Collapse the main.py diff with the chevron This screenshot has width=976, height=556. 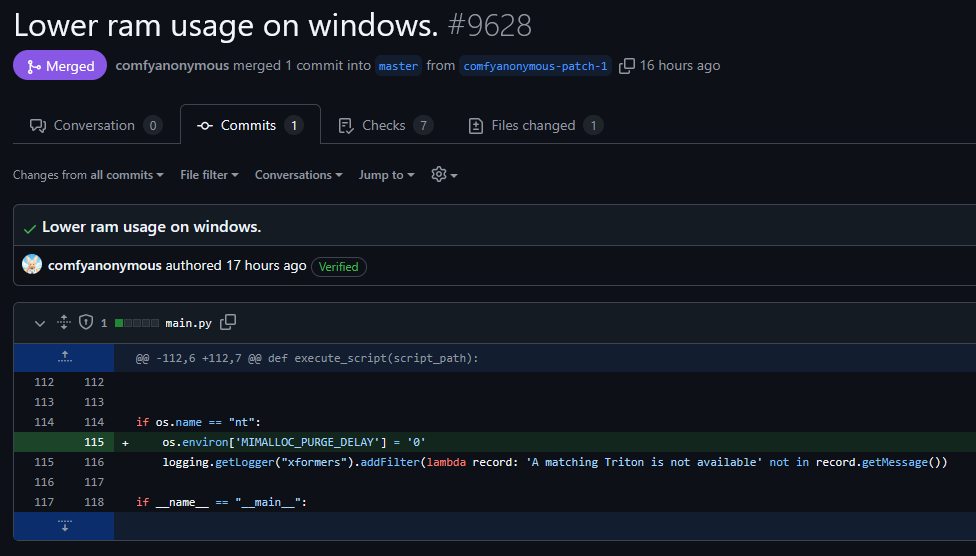40,323
